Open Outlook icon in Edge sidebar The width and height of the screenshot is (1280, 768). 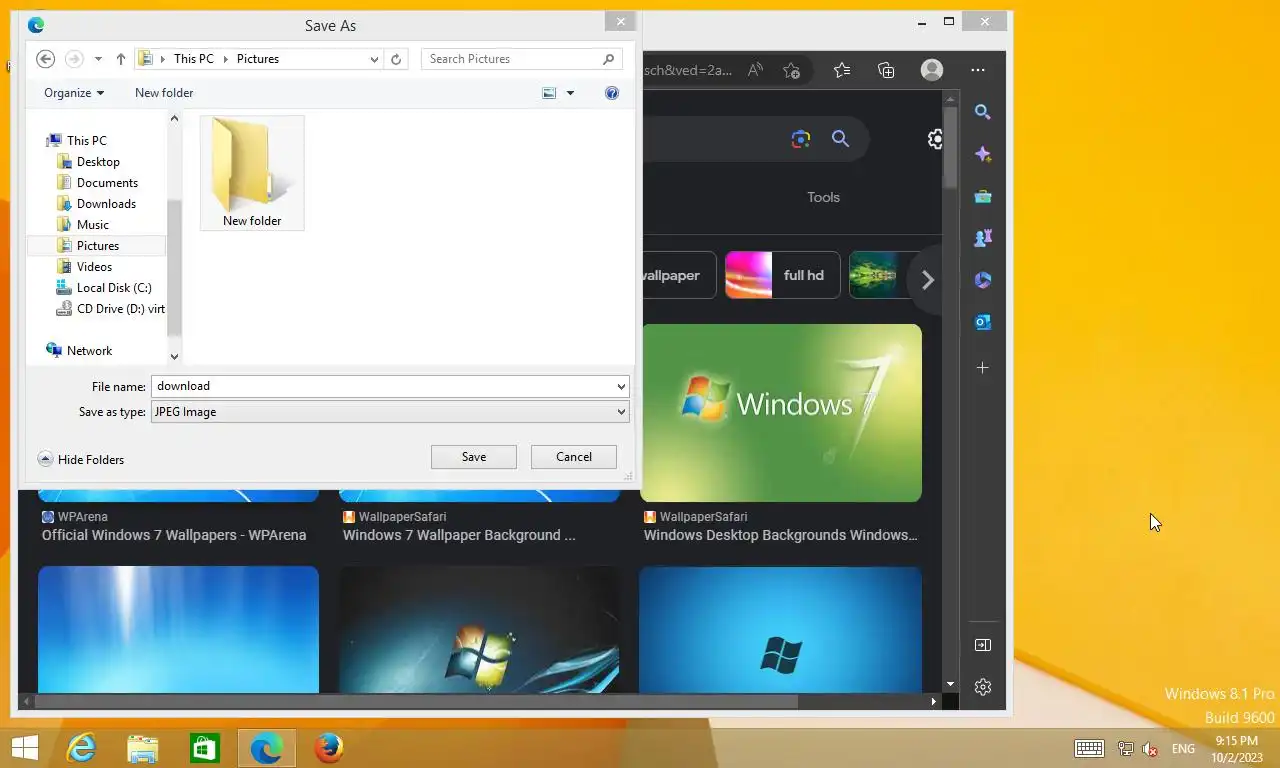(983, 323)
